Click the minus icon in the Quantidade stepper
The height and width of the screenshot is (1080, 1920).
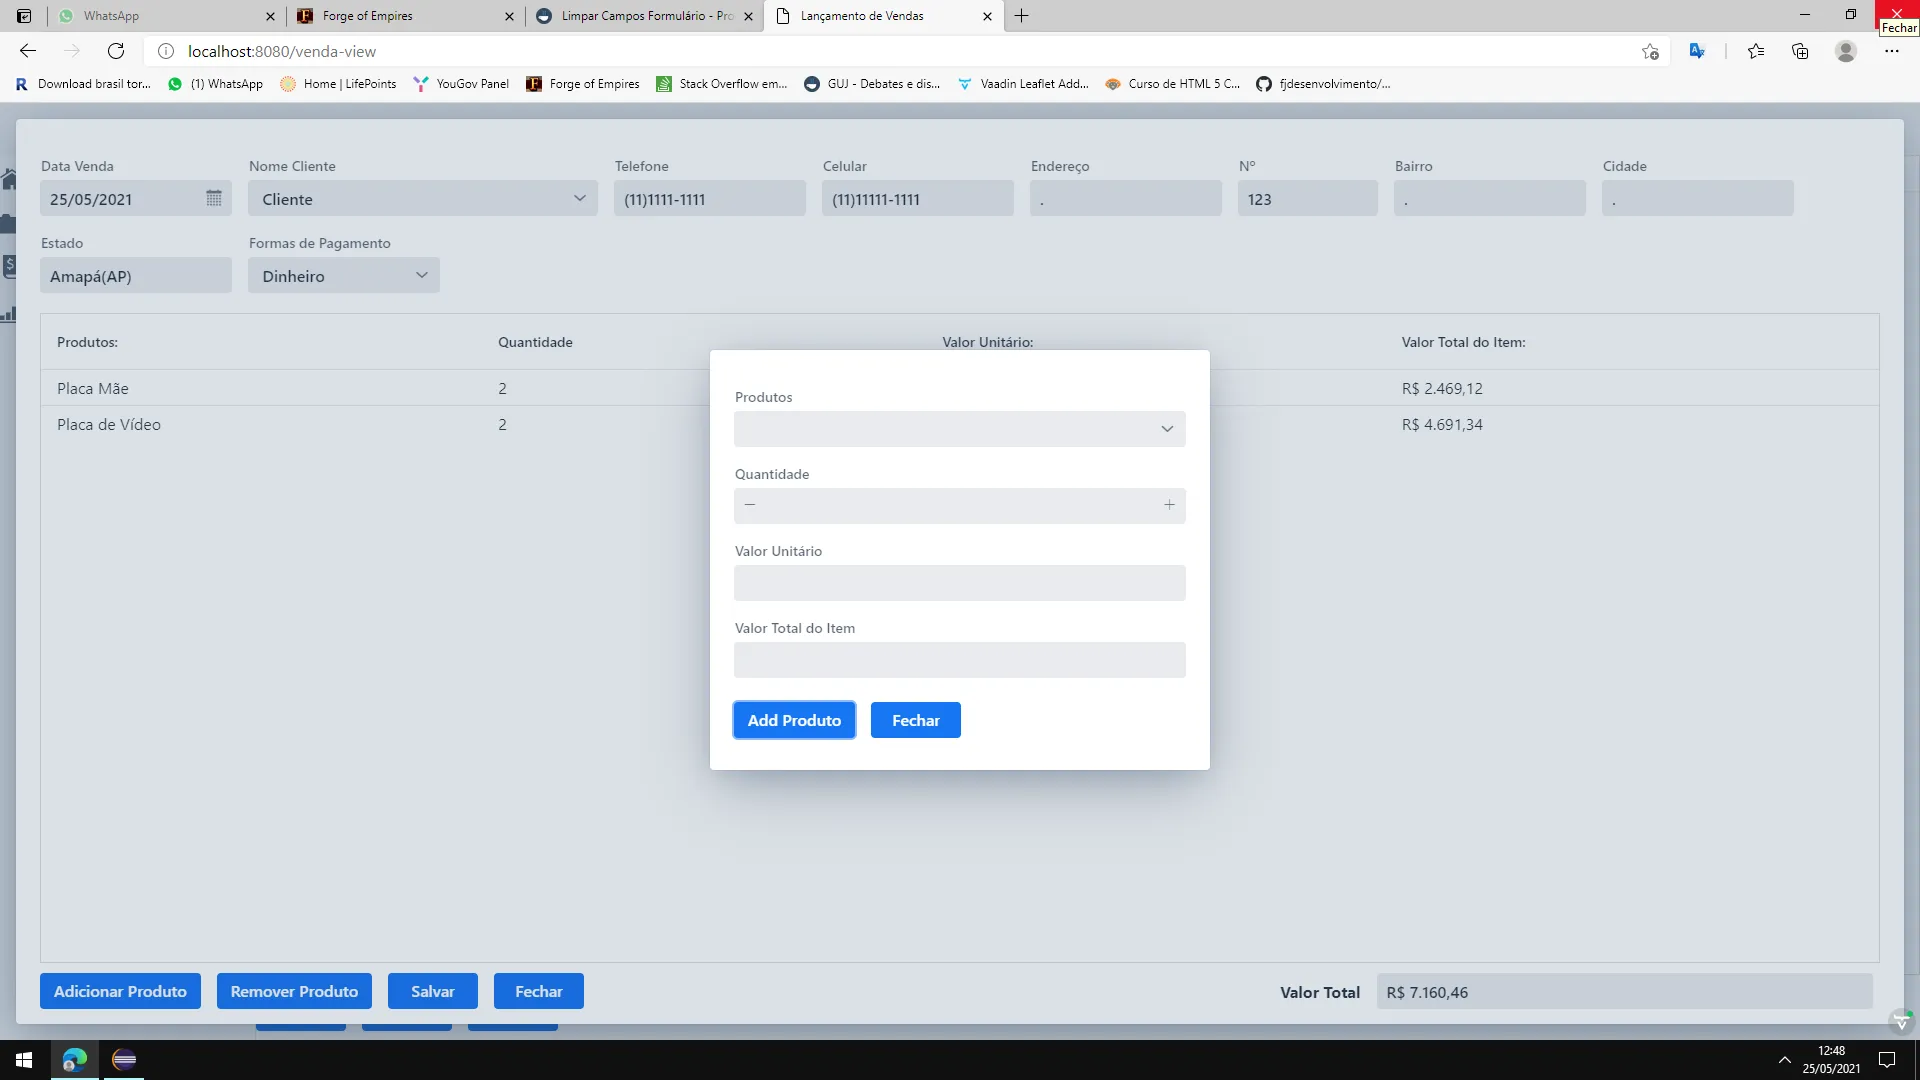tap(750, 505)
